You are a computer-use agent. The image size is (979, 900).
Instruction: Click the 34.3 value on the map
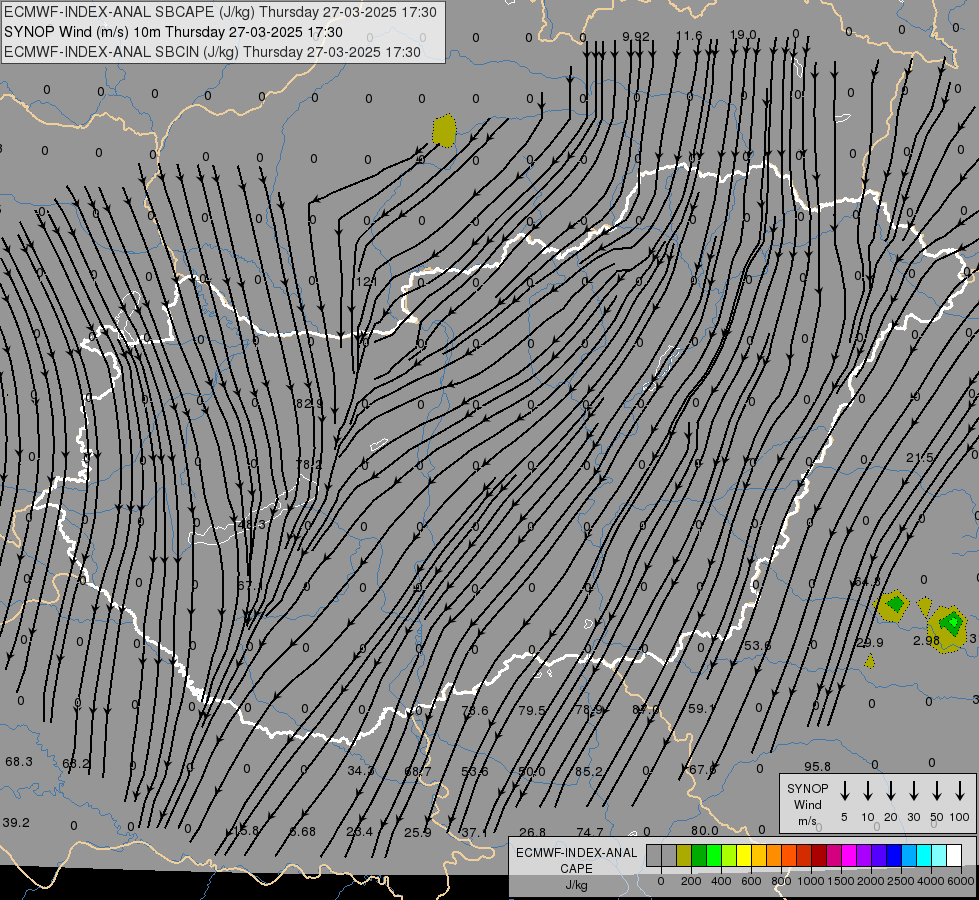pos(360,771)
